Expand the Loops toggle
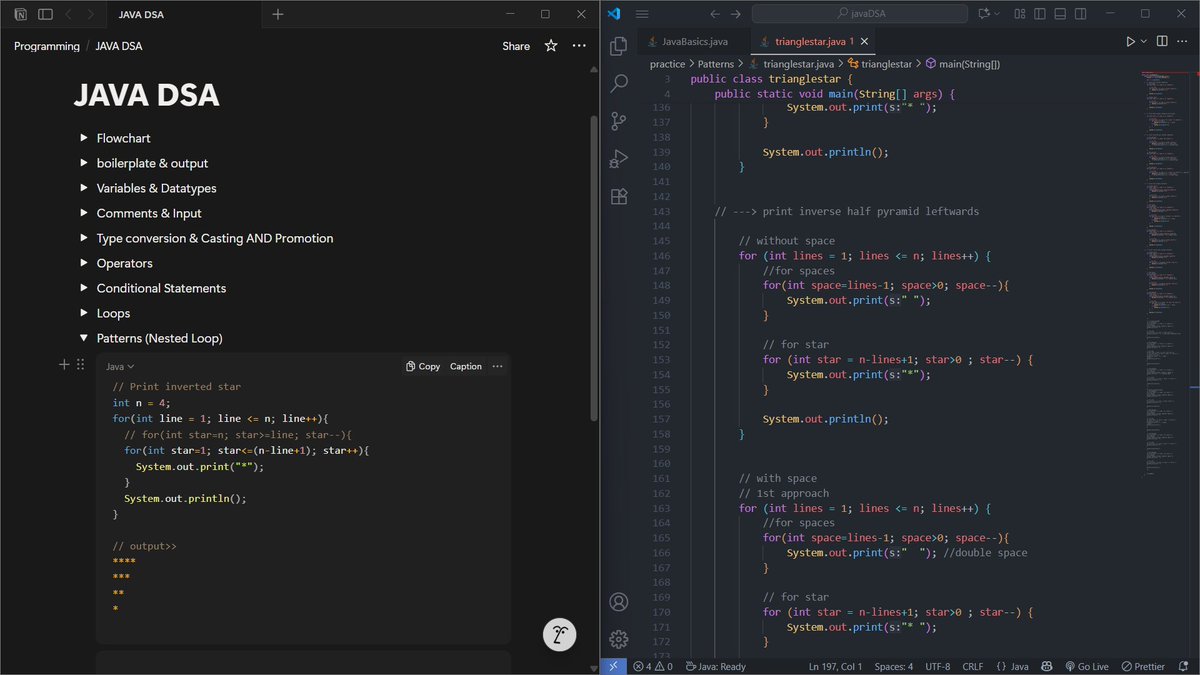 84,313
